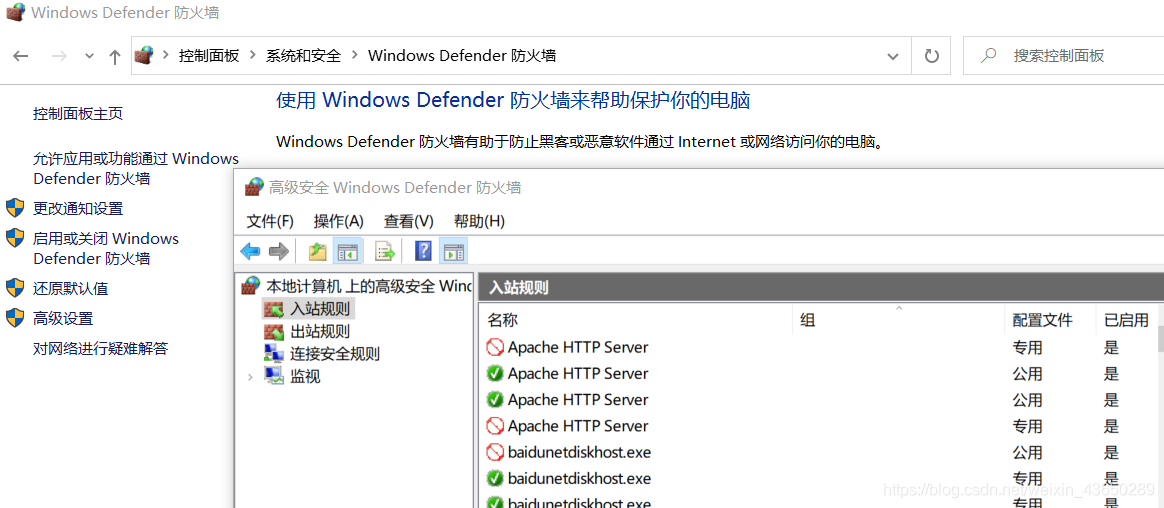Screen dimensions: 1164x508
Task: Open the 查看(V) menu
Action: (408, 221)
